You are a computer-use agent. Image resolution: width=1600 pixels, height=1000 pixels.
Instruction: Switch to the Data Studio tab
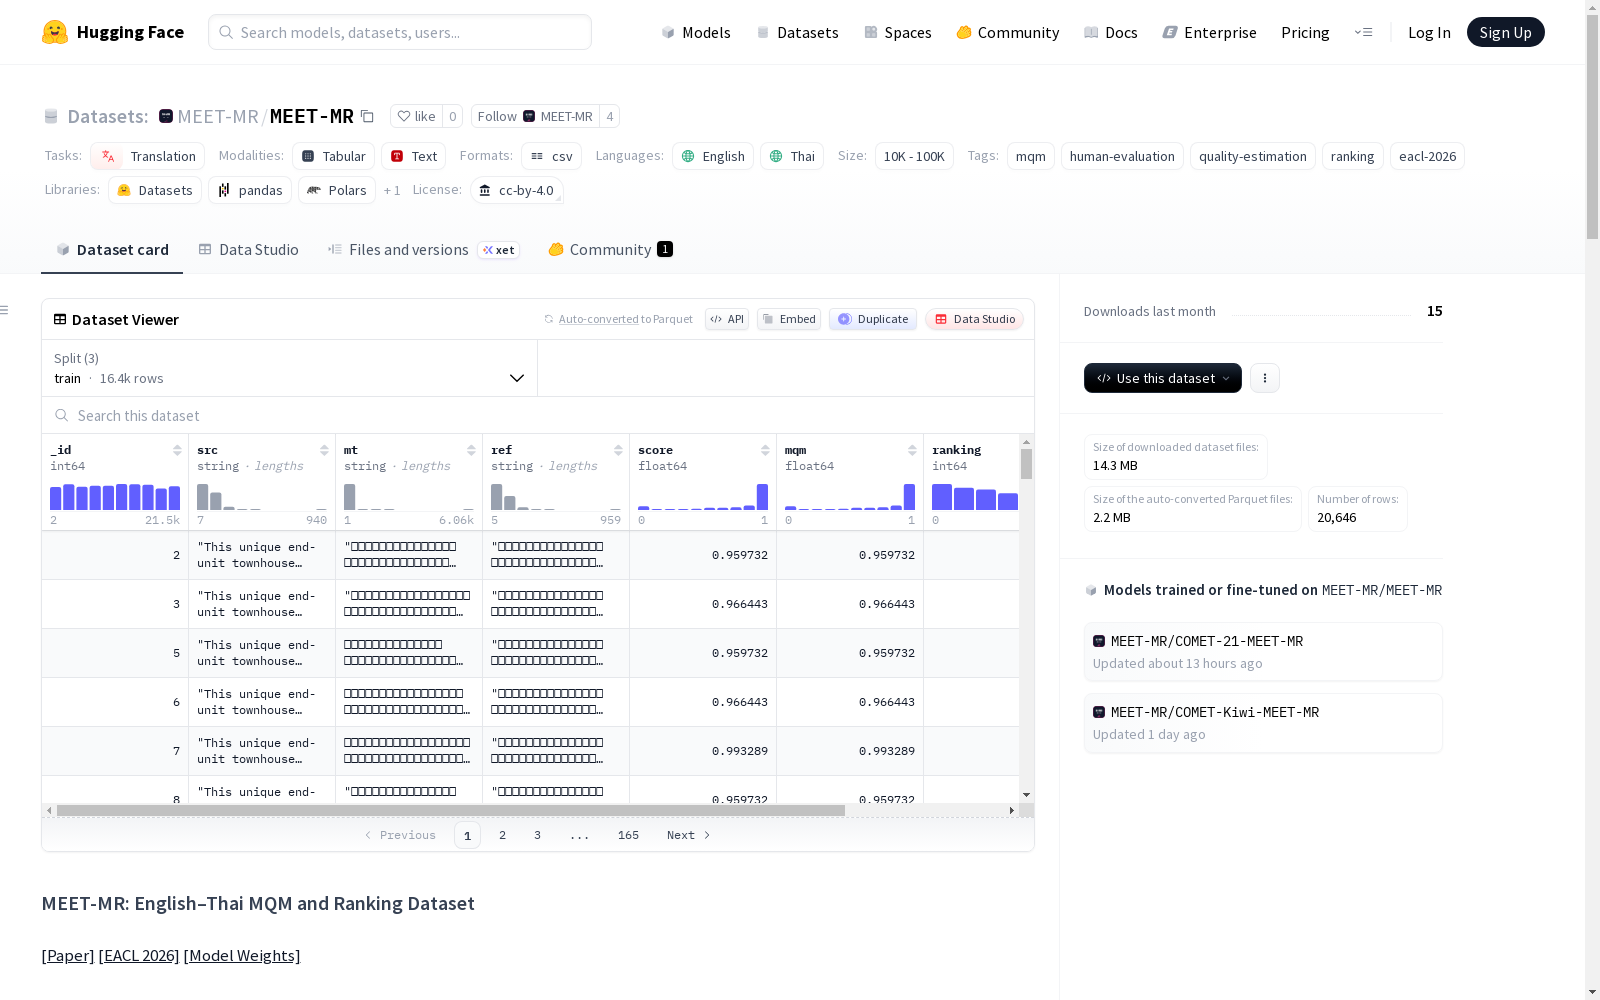[x=249, y=250]
